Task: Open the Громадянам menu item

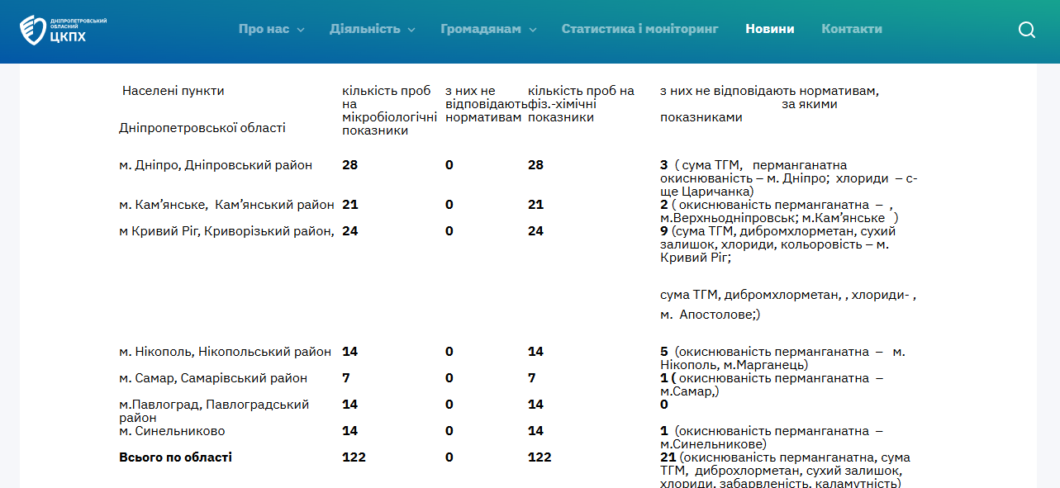Action: coord(481,29)
